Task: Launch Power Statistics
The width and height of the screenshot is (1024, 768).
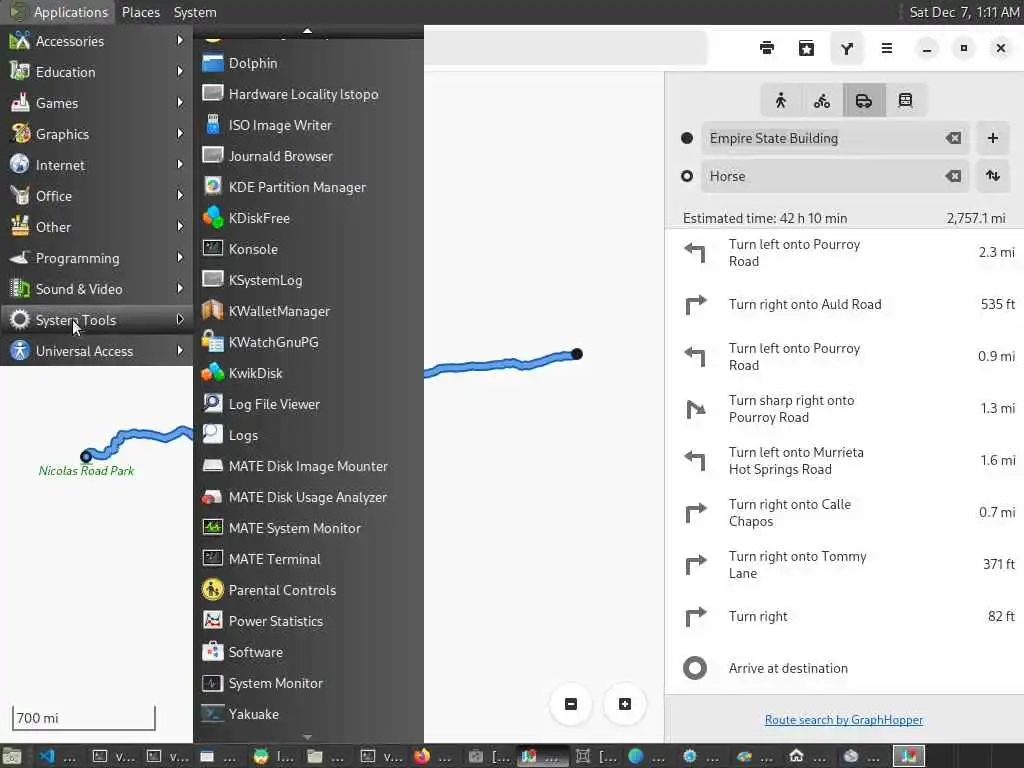Action: point(309,621)
